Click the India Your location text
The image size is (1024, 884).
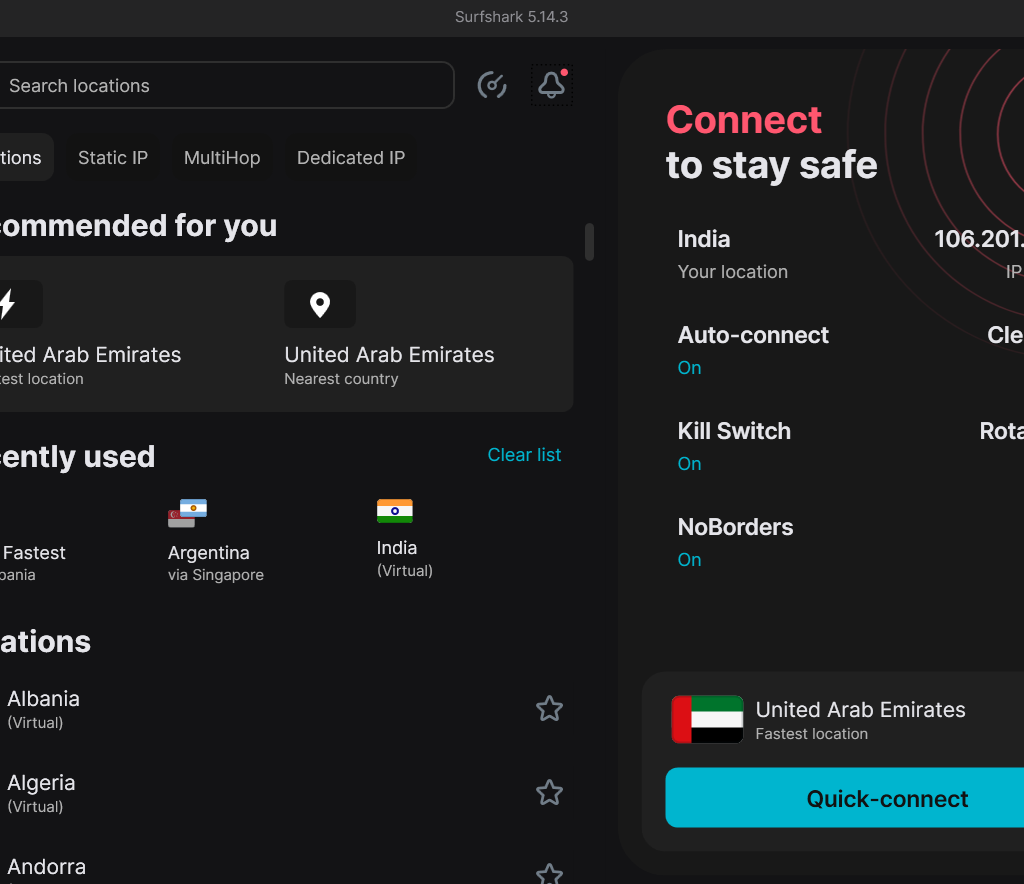click(732, 255)
